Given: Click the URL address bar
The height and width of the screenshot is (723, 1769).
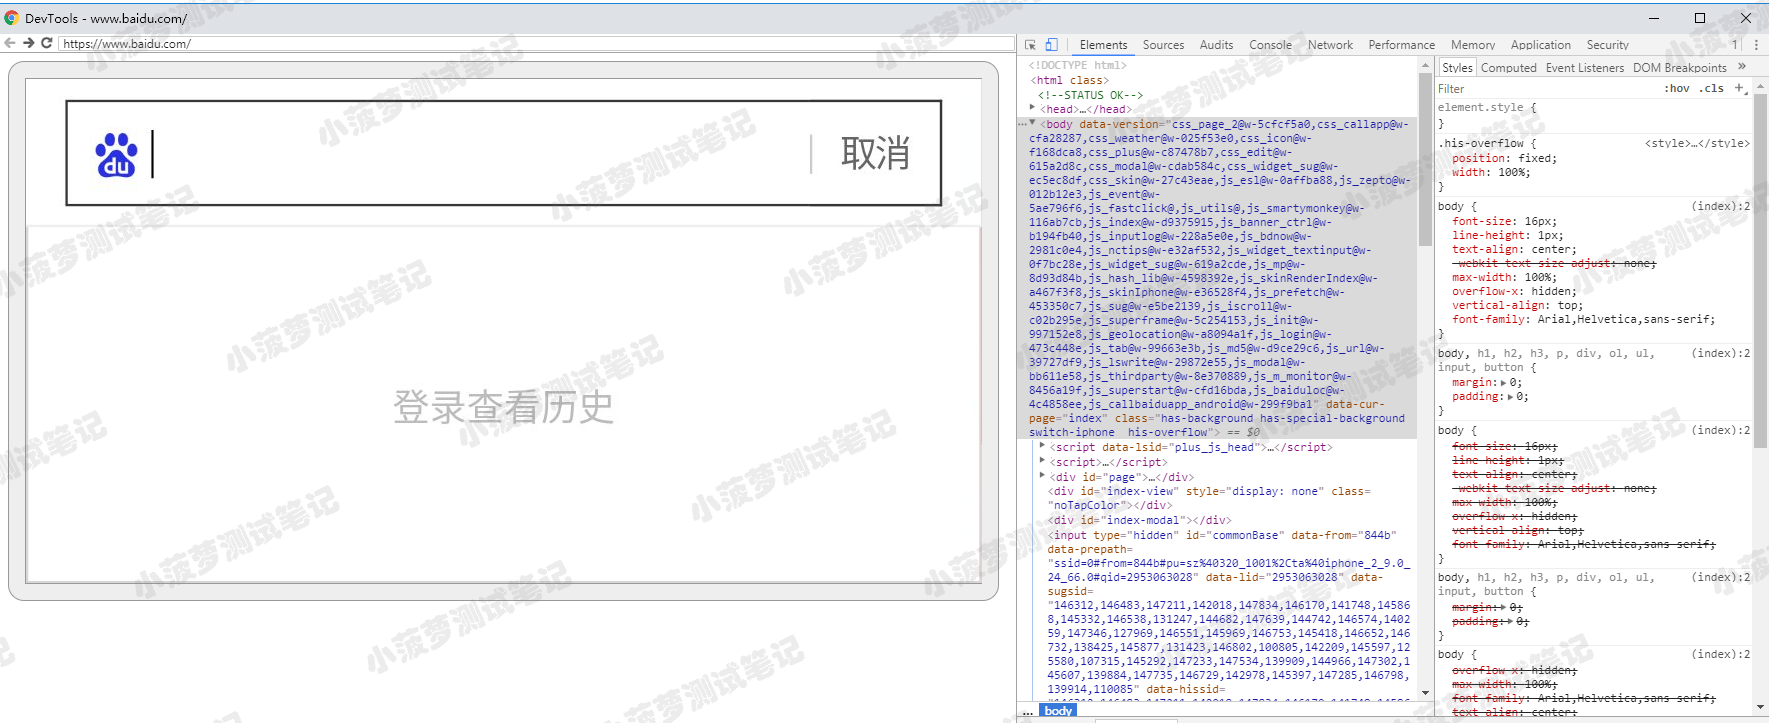Looking at the screenshot, I should 536,44.
